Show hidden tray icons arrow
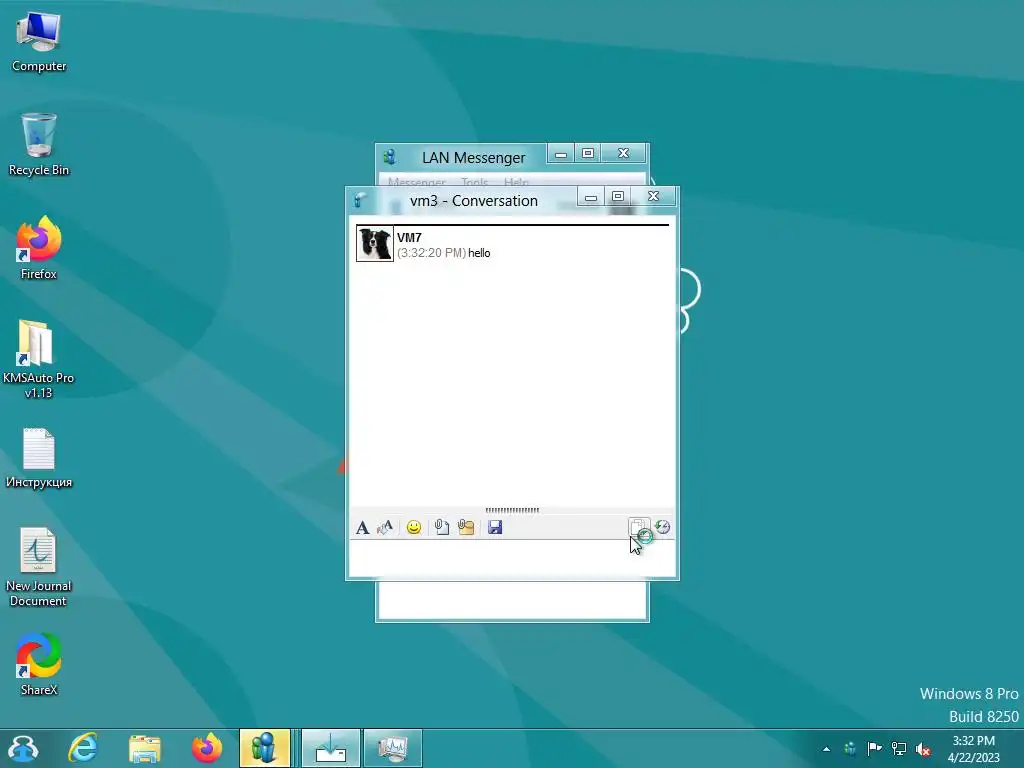 [826, 749]
